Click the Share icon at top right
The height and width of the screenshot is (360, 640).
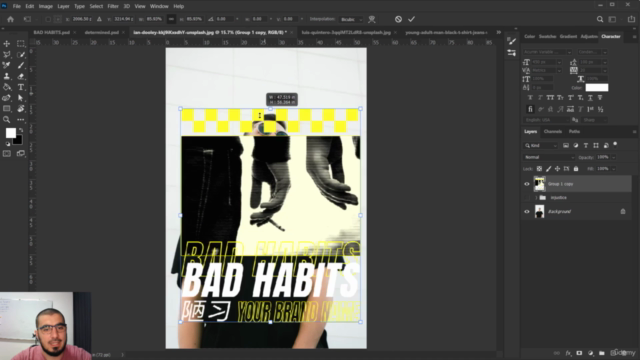tap(631, 19)
